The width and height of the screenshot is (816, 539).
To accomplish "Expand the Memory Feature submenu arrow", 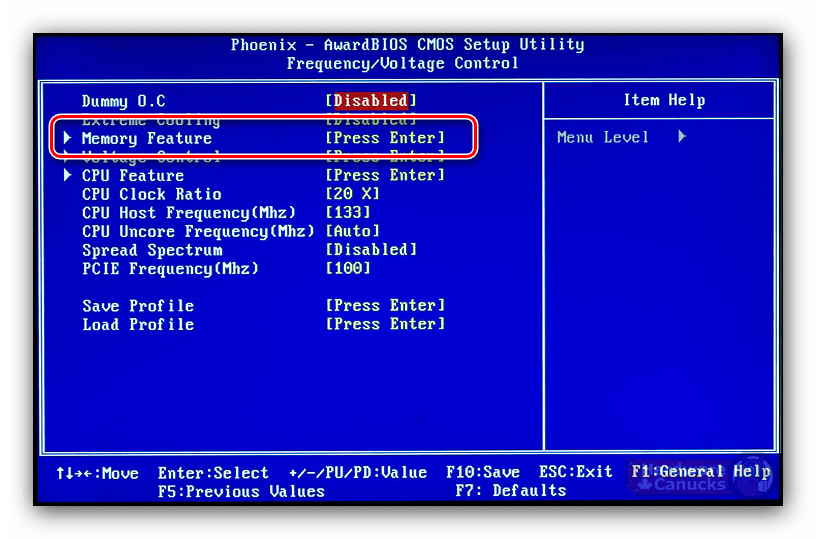I will (x=67, y=138).
